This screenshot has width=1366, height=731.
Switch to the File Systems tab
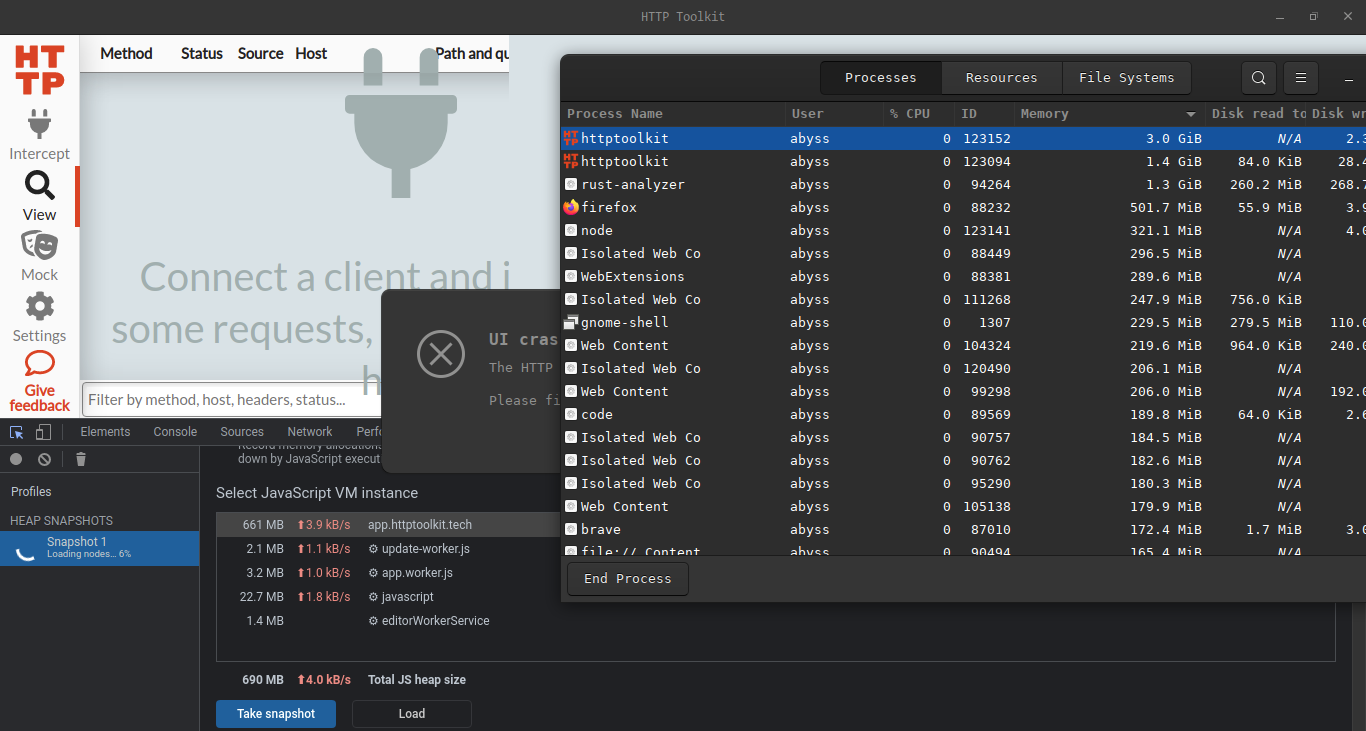point(1126,77)
